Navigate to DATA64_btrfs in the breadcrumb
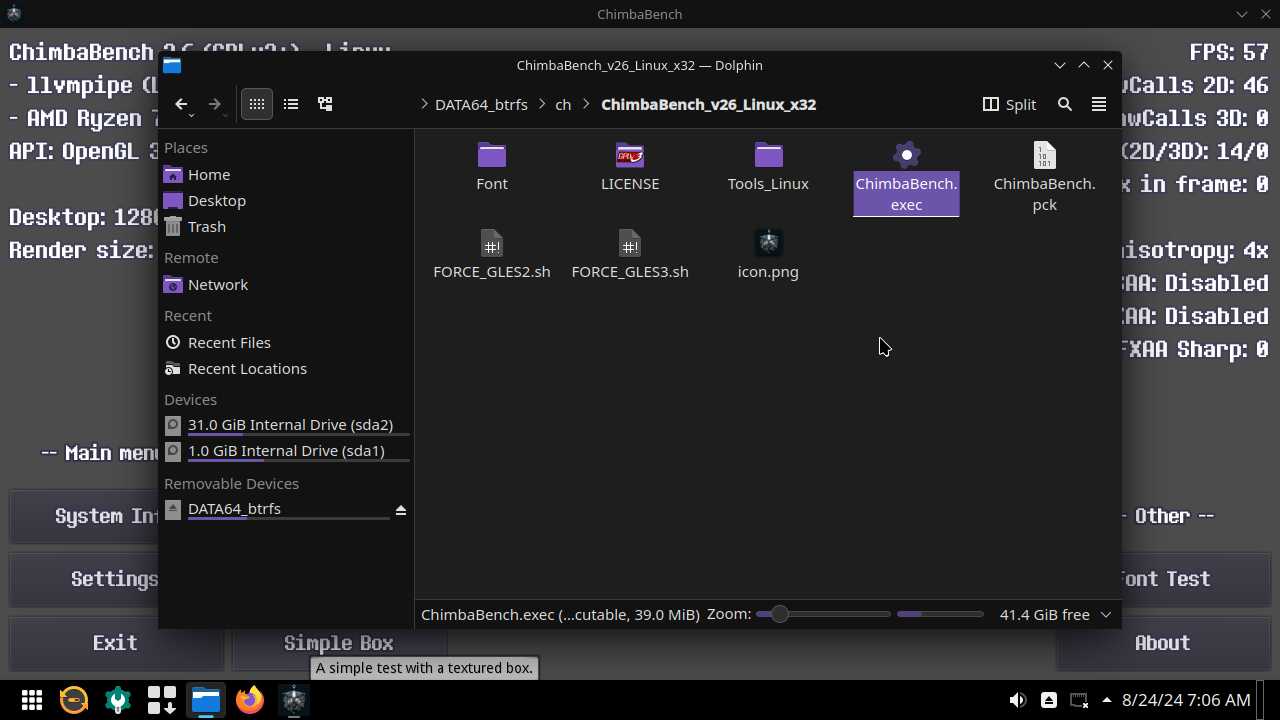Viewport: 1280px width, 720px height. (481, 104)
